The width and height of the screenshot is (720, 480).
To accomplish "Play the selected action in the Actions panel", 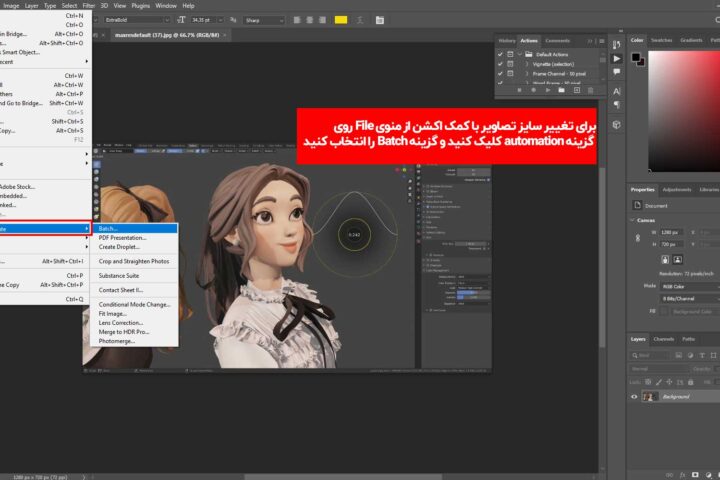I will click(x=548, y=90).
